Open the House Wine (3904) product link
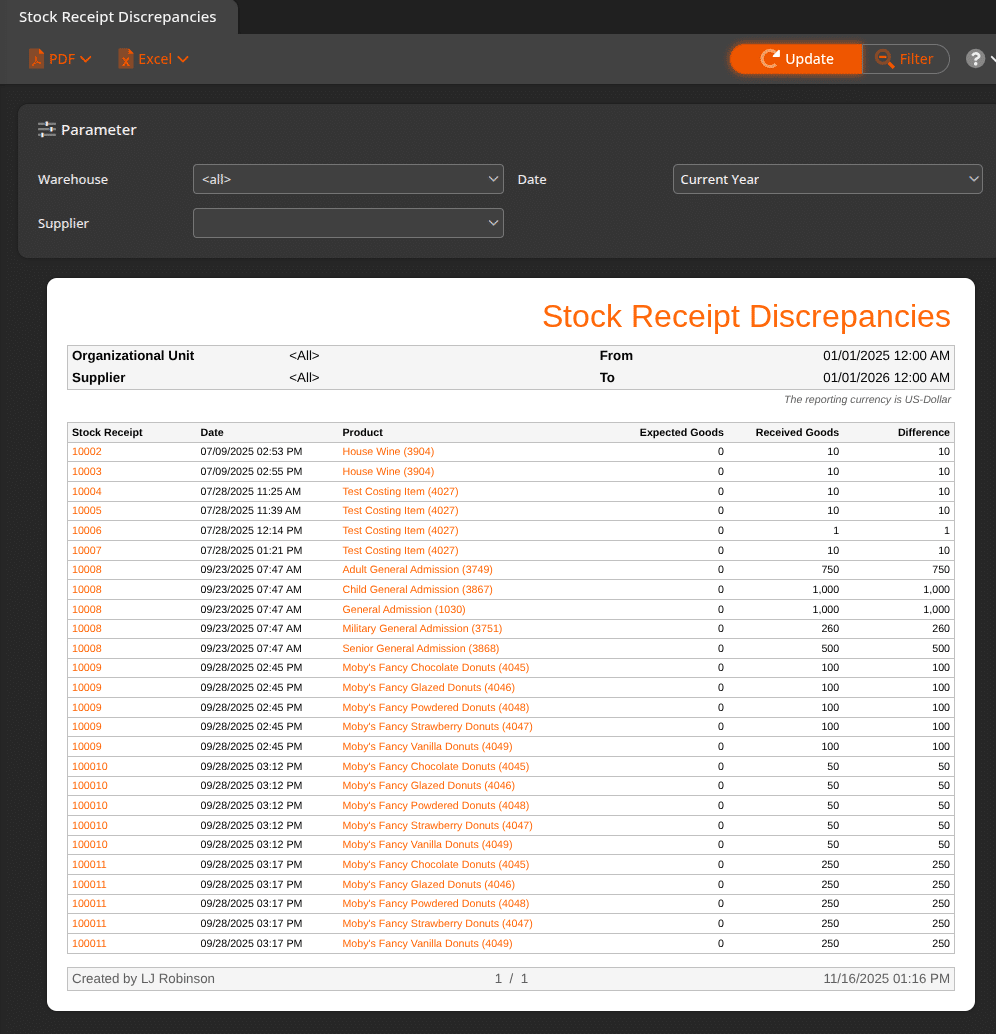 coord(388,452)
